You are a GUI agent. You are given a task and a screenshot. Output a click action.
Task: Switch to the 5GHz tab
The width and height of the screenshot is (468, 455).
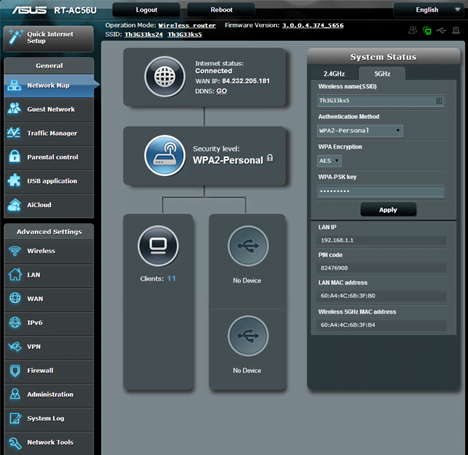(382, 74)
